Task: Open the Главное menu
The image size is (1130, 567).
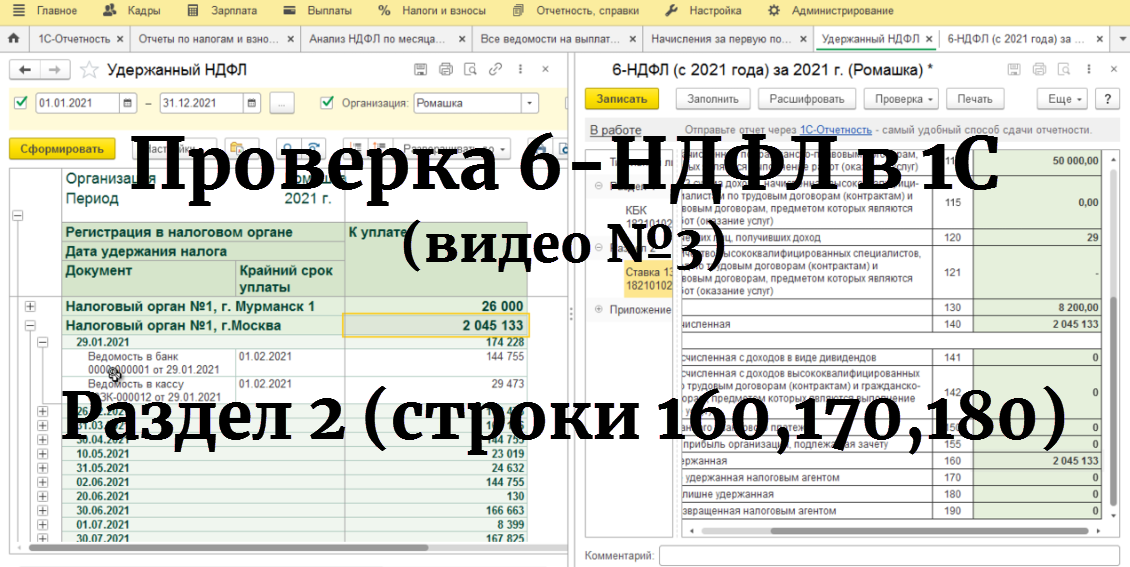Action: (x=56, y=11)
